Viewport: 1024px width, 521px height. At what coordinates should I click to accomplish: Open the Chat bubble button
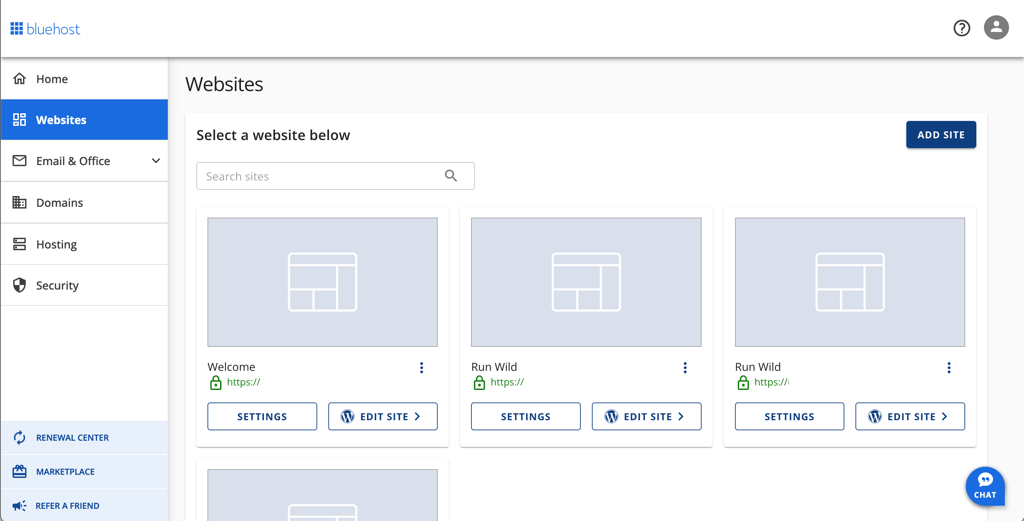pyautogui.click(x=985, y=486)
